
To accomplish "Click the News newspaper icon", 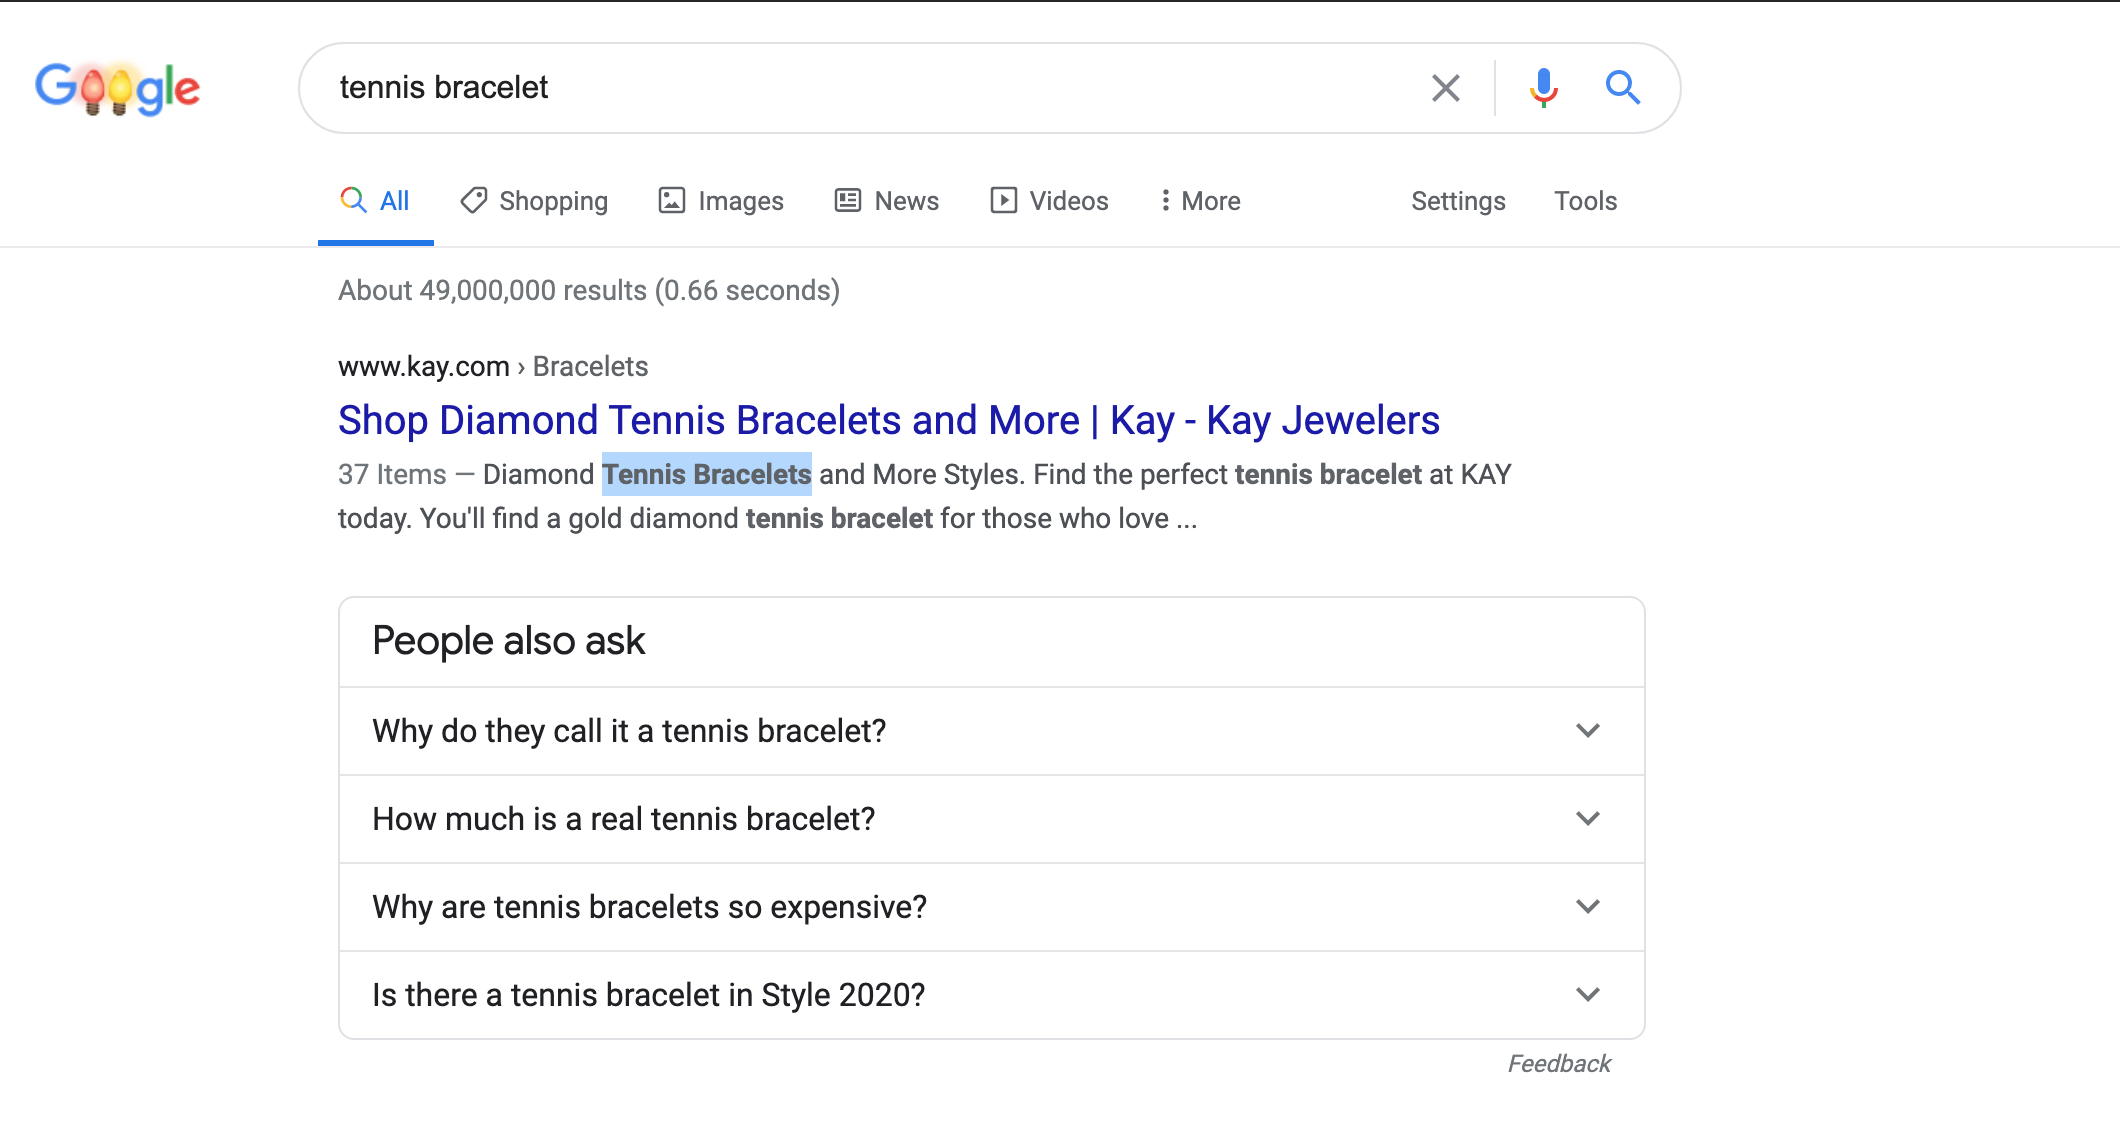I will click(x=846, y=200).
